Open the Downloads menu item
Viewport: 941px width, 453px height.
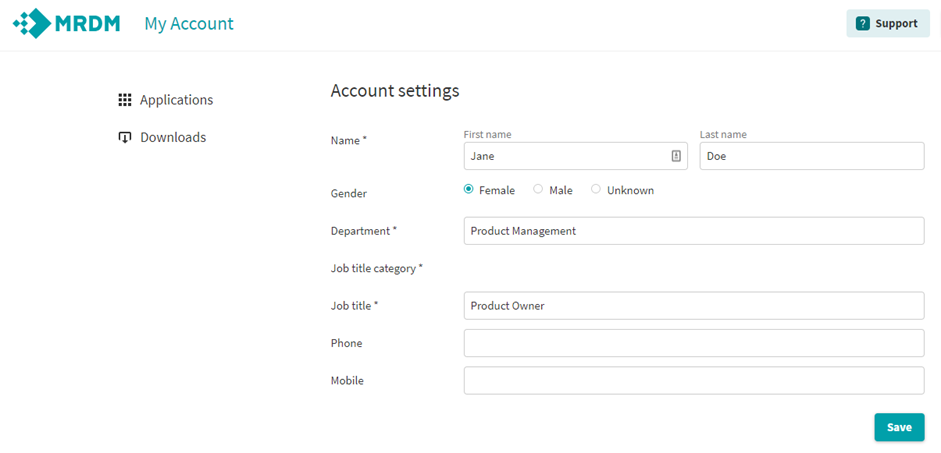tap(162, 138)
